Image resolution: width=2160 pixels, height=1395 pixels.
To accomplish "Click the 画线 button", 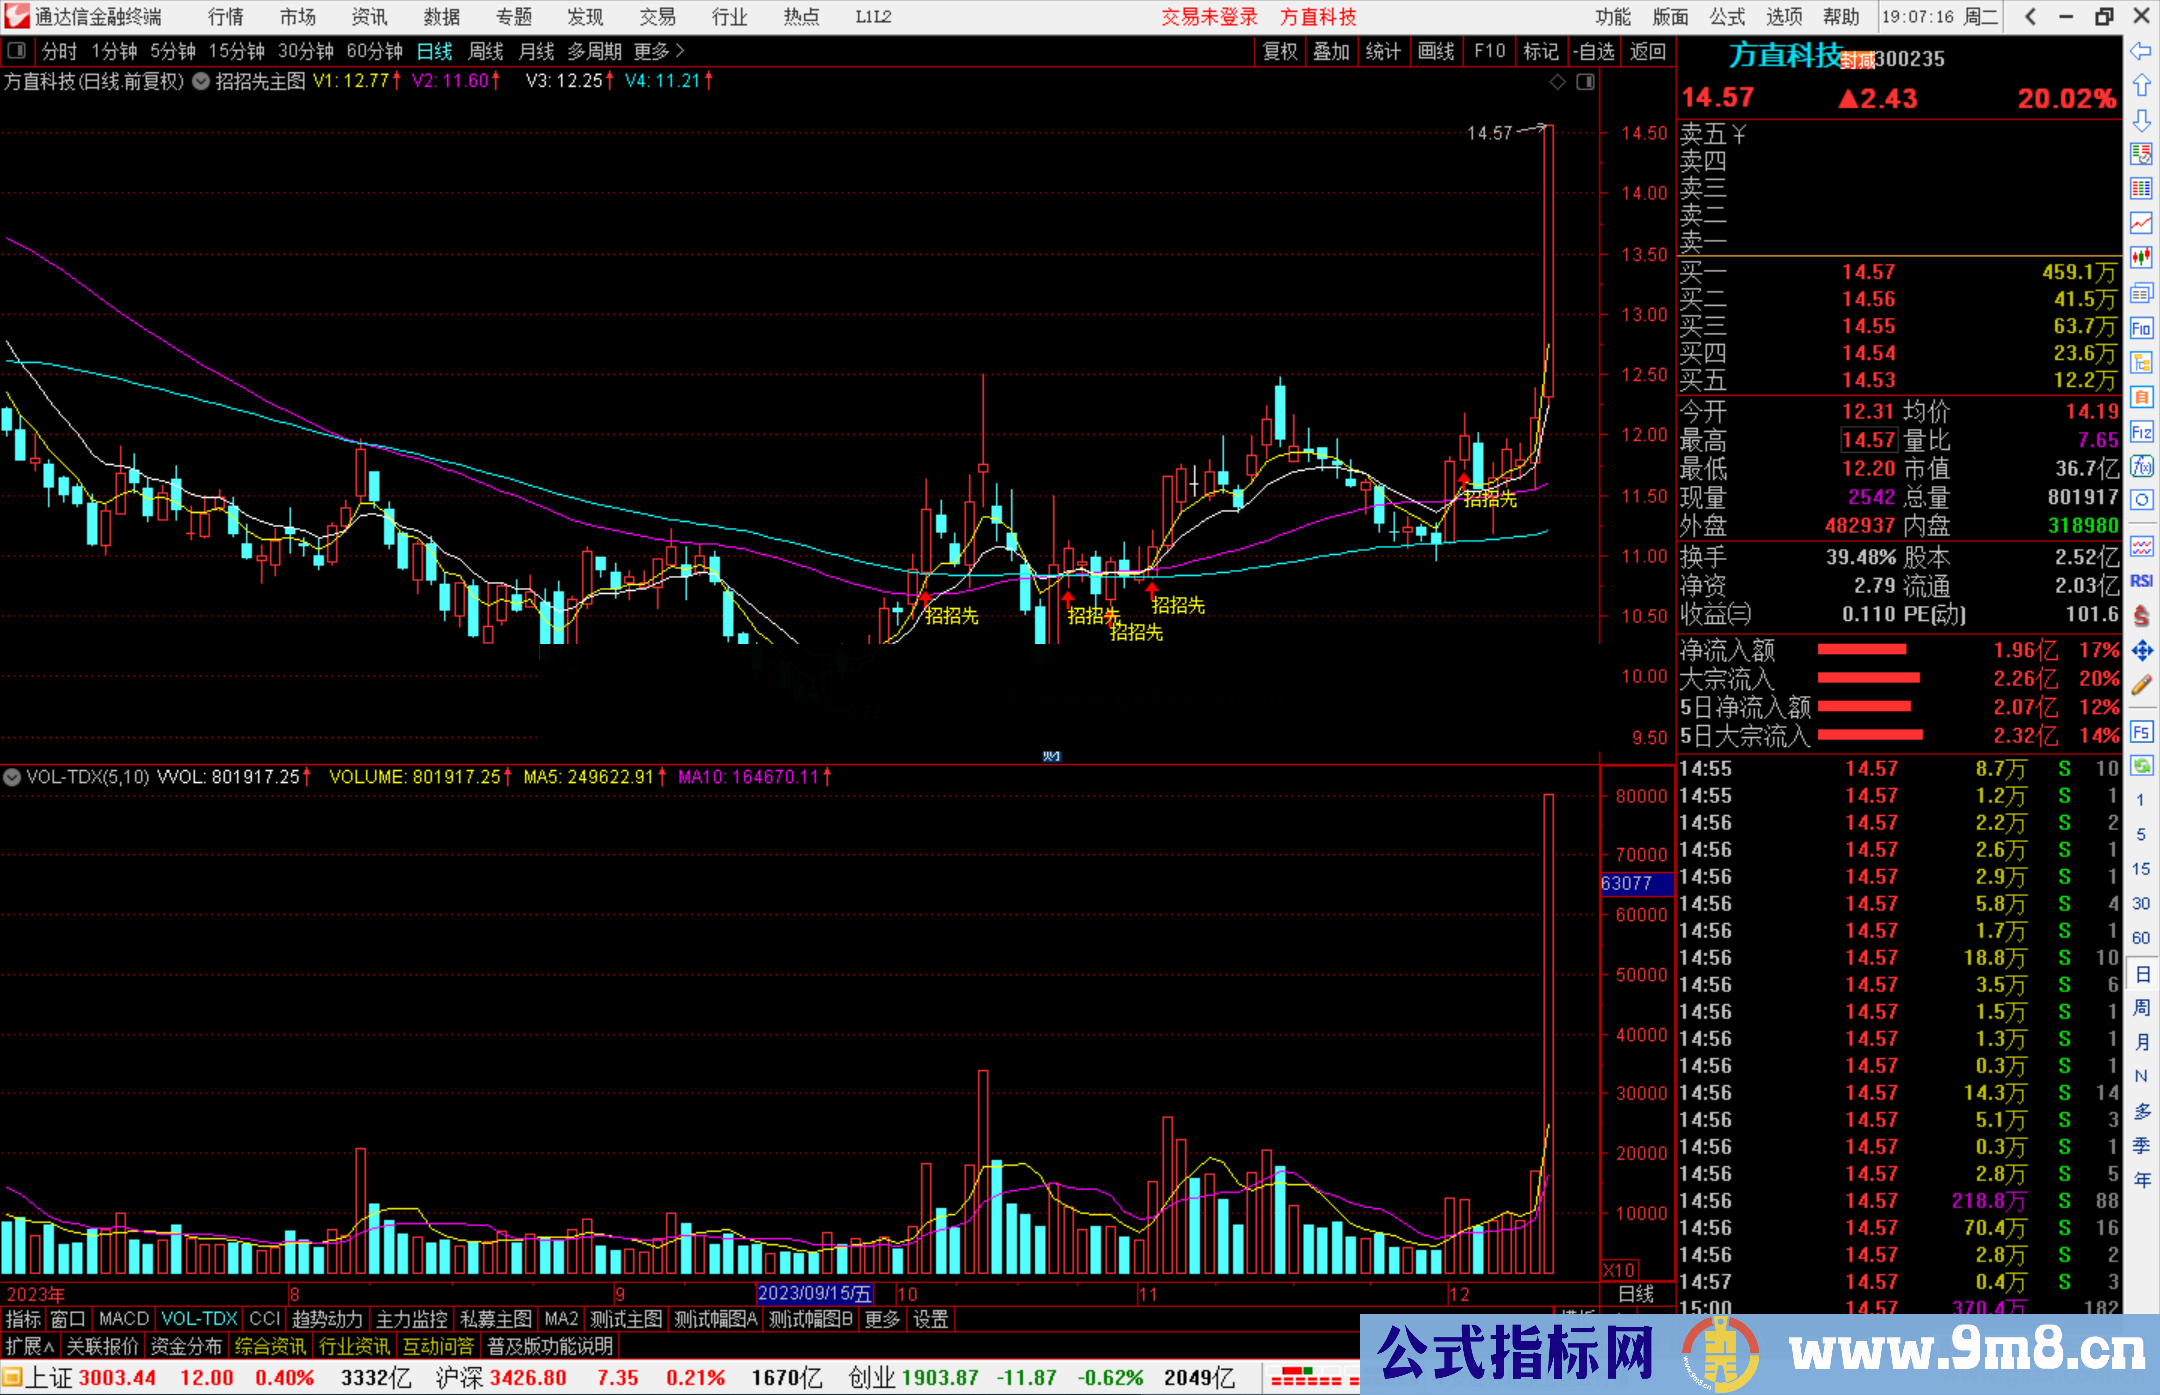I will coord(1436,51).
